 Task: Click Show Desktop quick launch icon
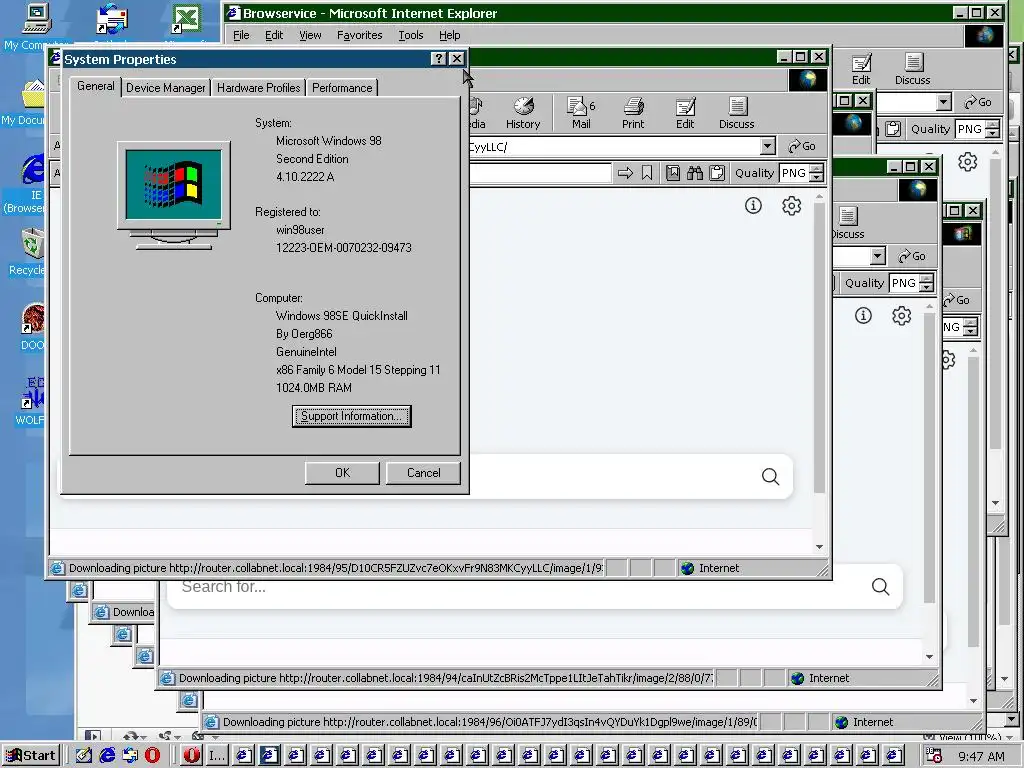(83, 756)
